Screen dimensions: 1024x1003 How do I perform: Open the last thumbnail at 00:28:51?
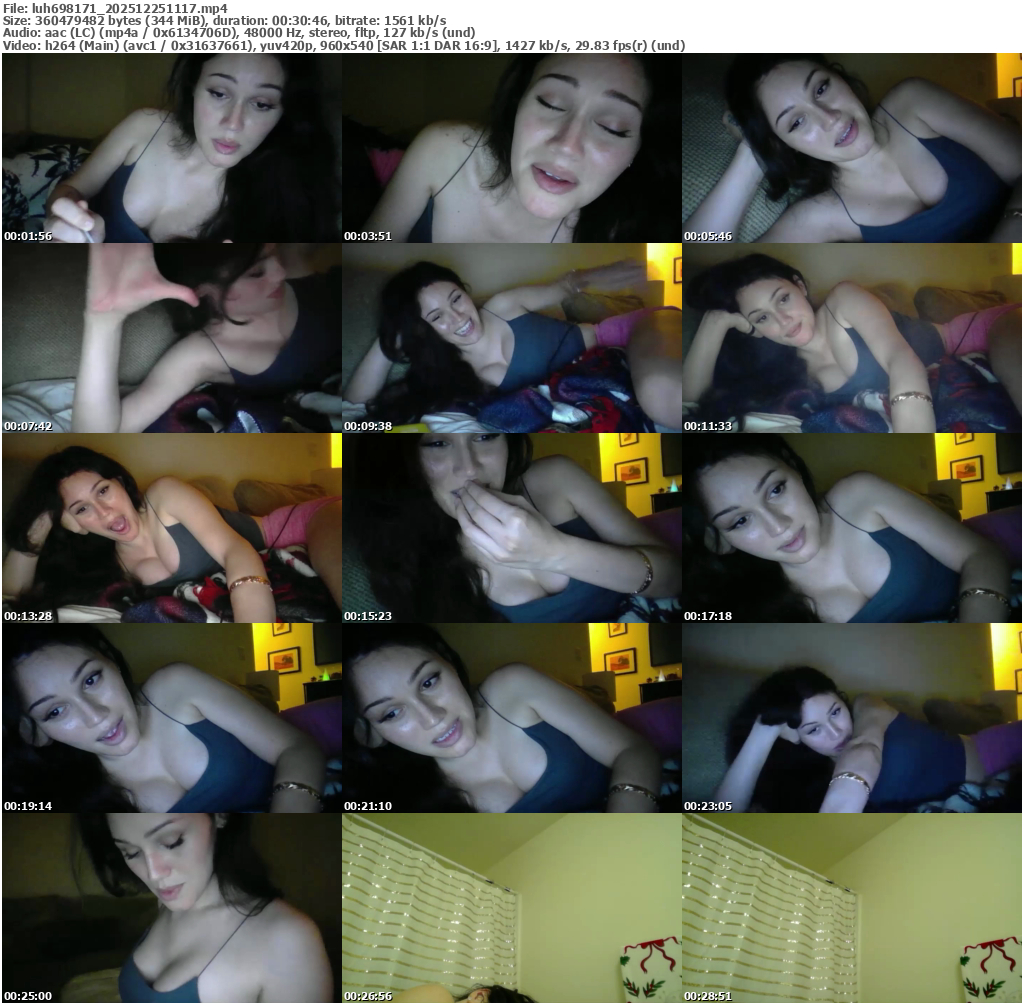pos(852,908)
